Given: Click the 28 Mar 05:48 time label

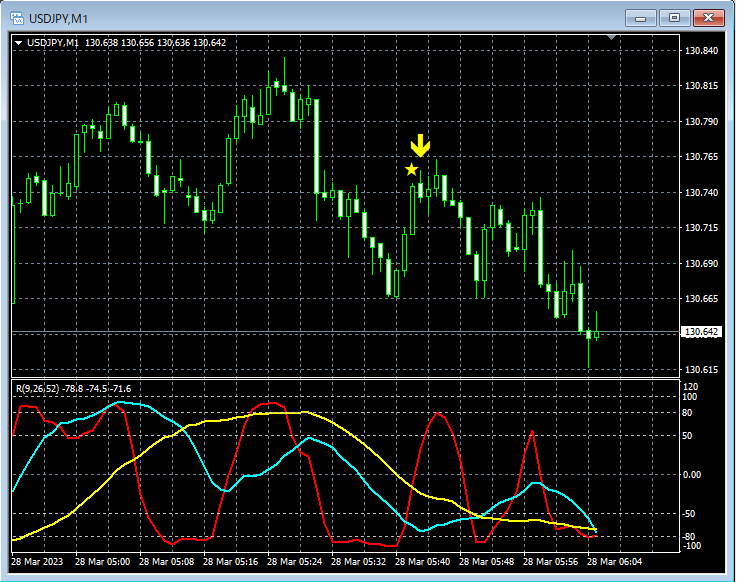Looking at the screenshot, I should point(486,562).
